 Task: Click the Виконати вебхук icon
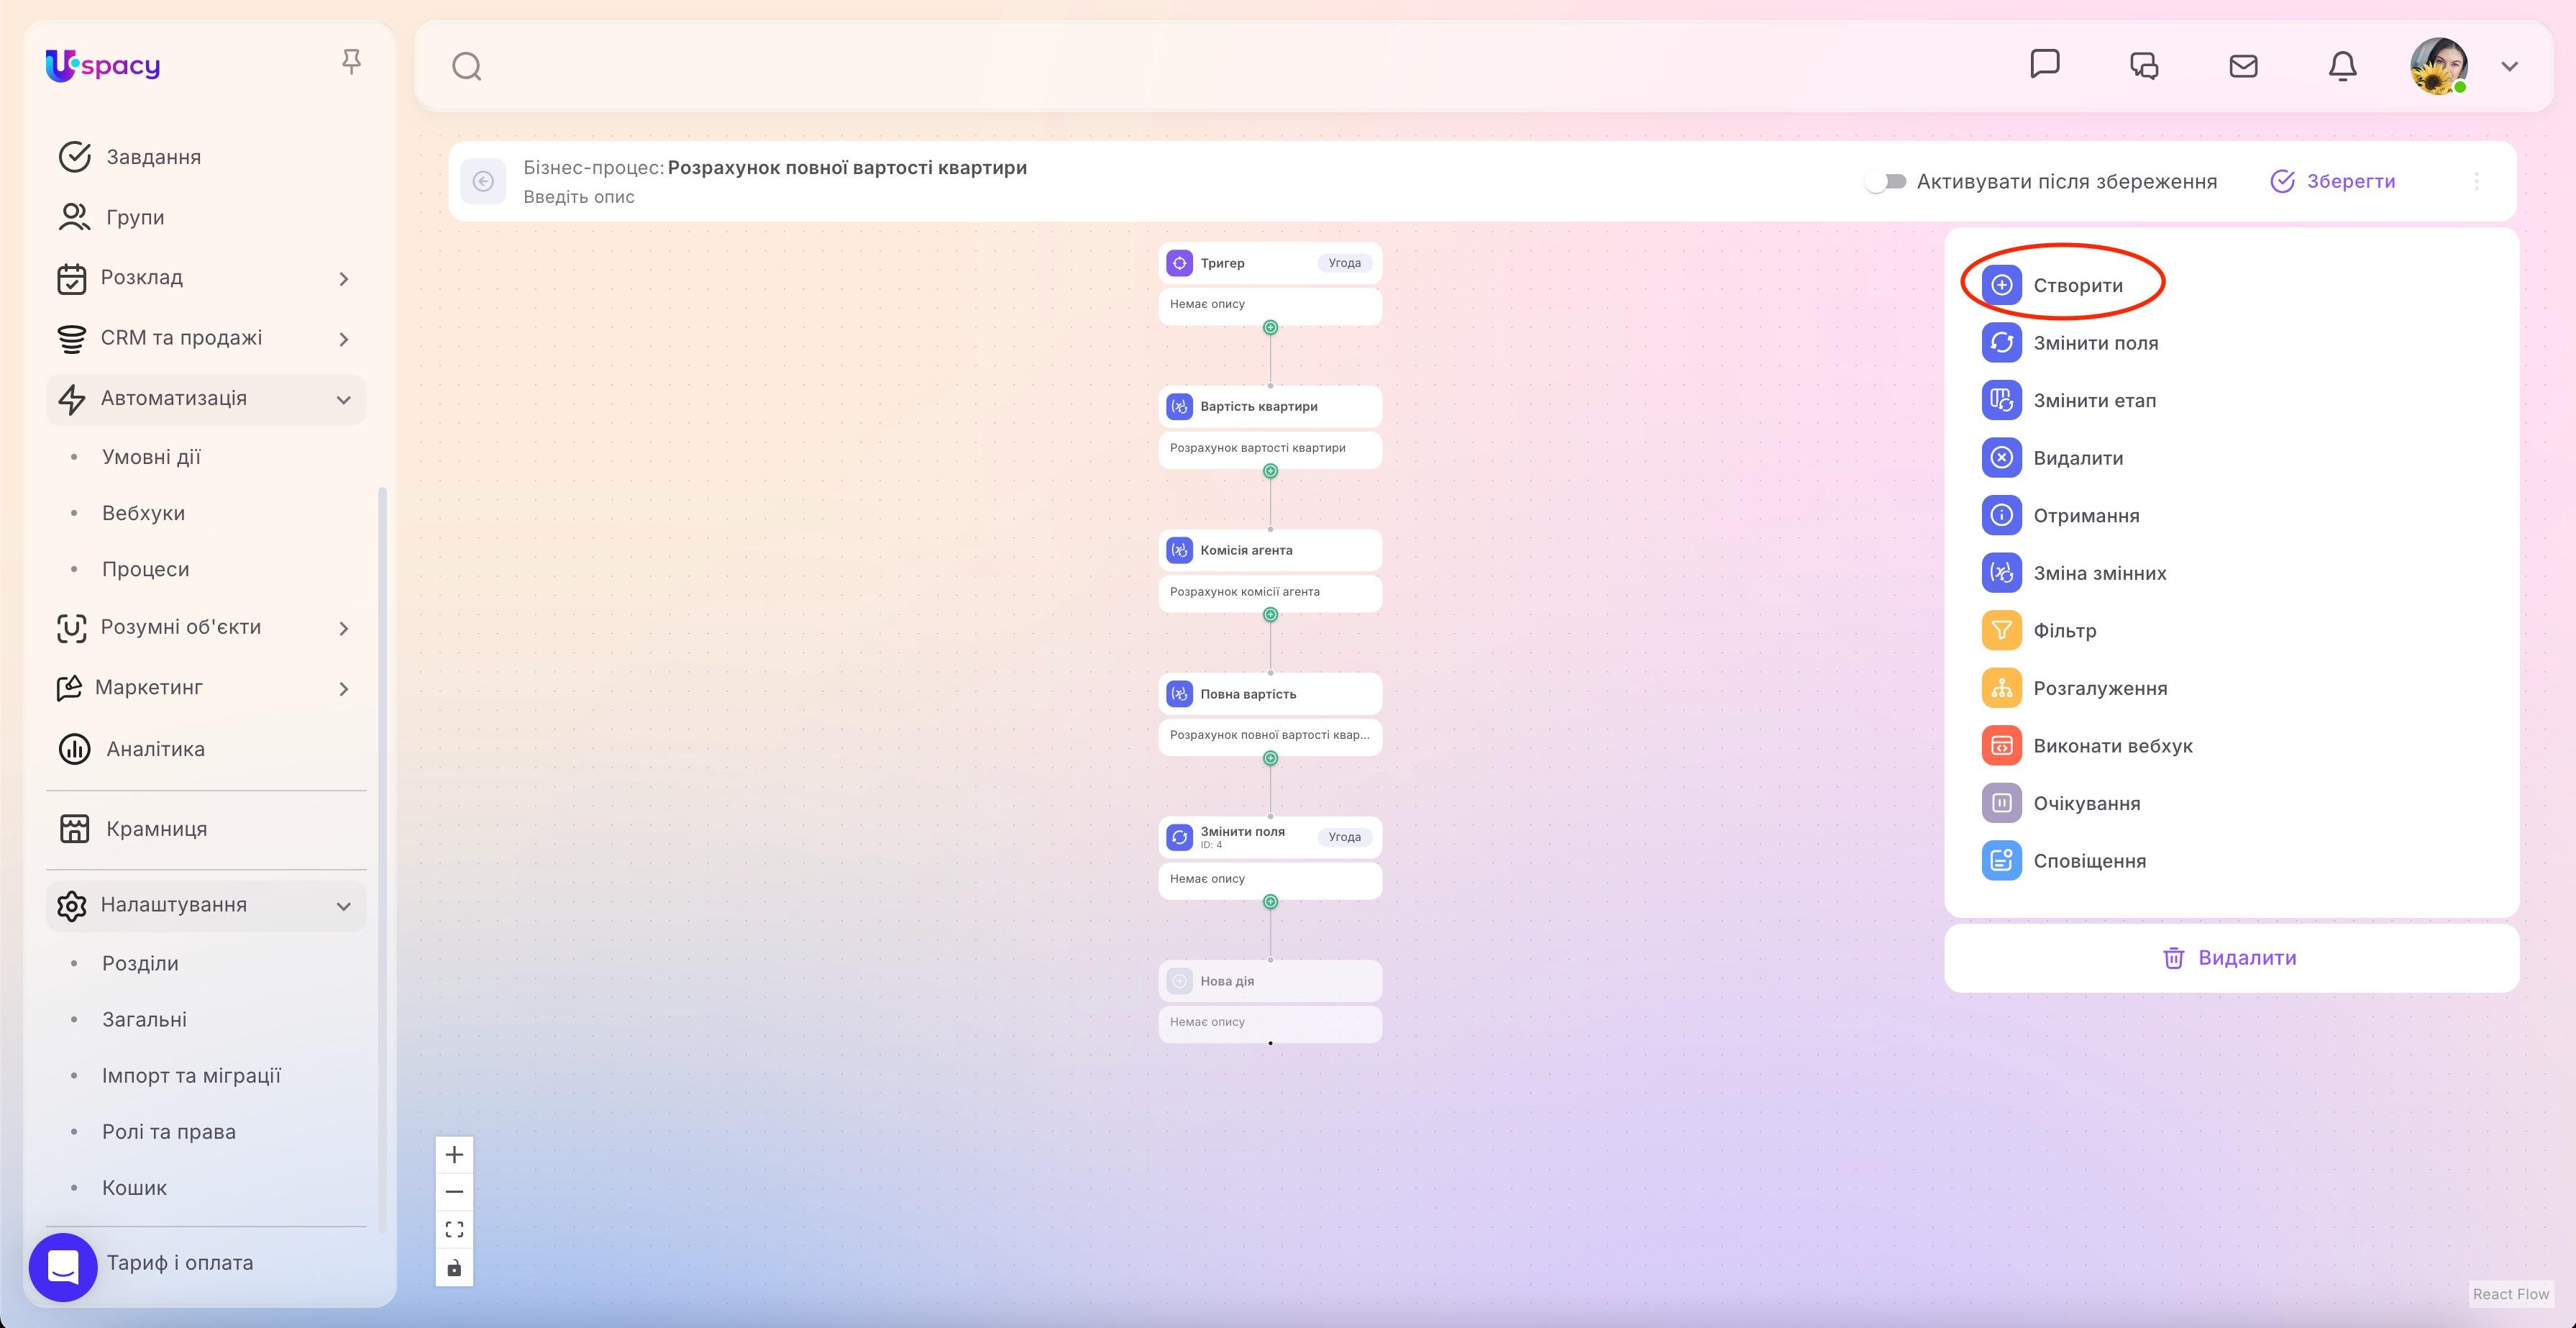(2001, 746)
